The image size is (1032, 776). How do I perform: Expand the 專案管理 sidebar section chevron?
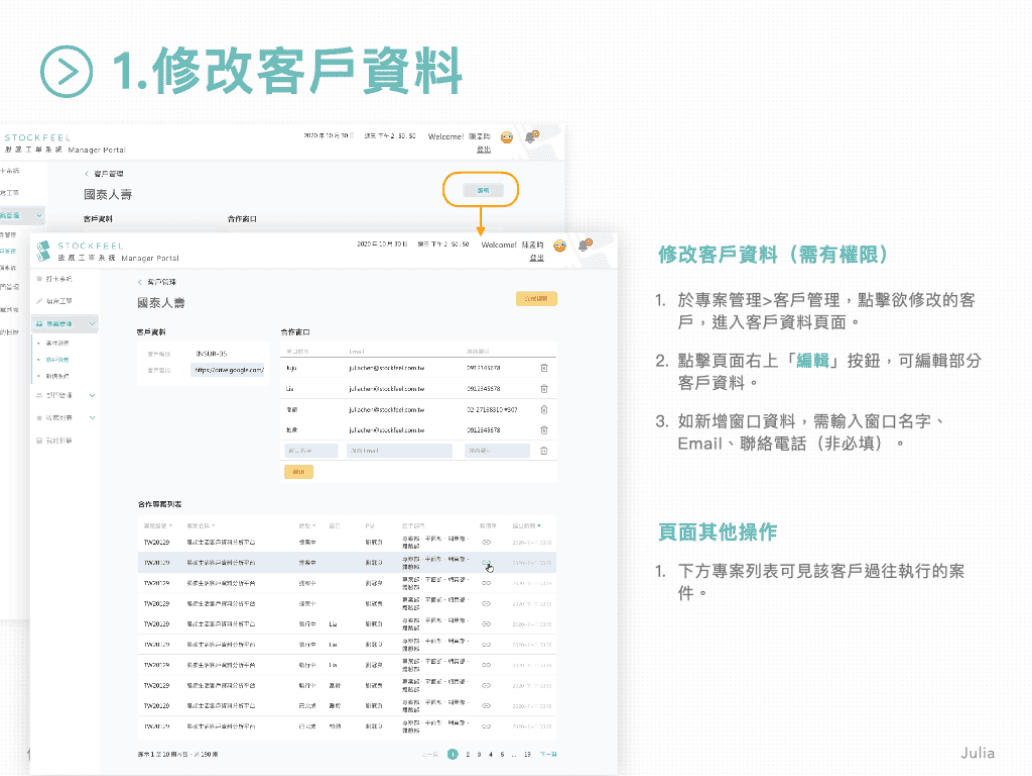click(92, 324)
